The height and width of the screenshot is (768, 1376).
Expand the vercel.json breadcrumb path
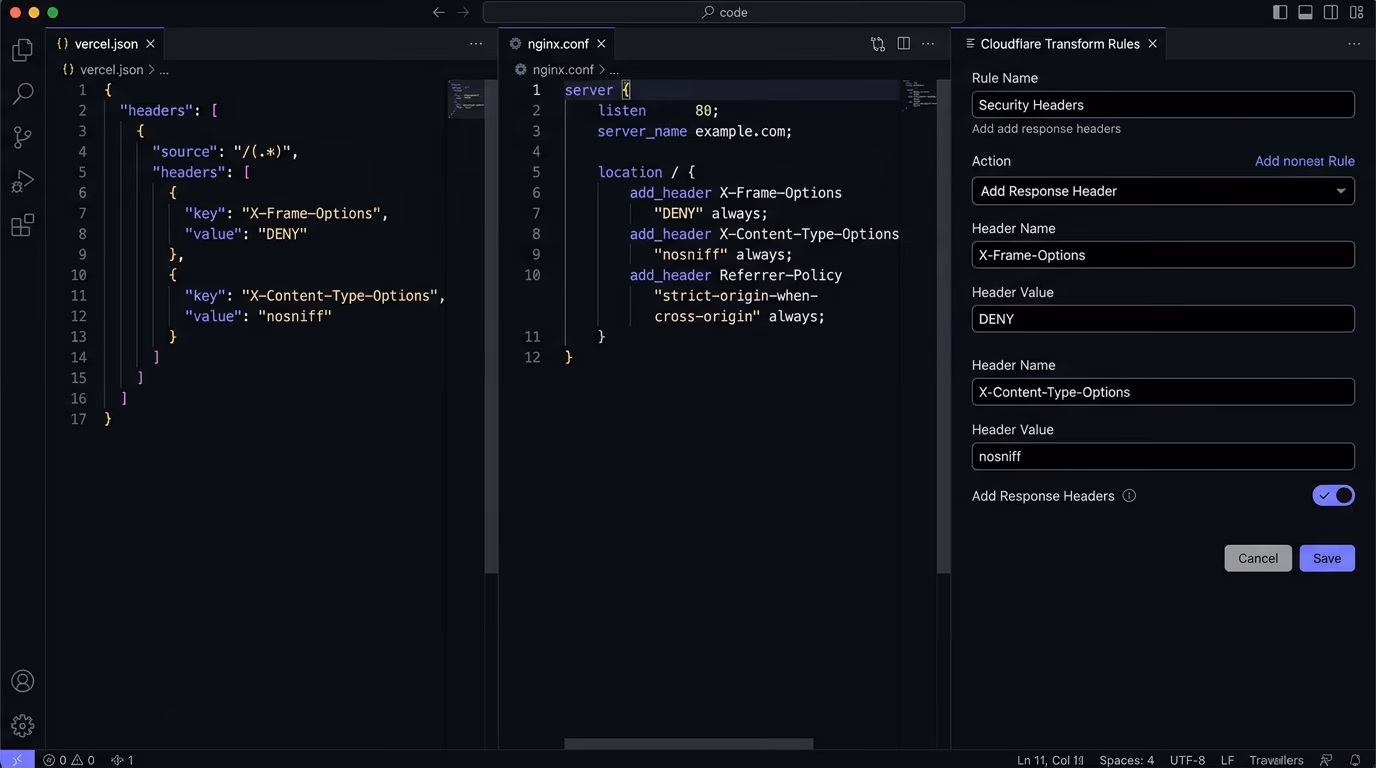tap(164, 70)
